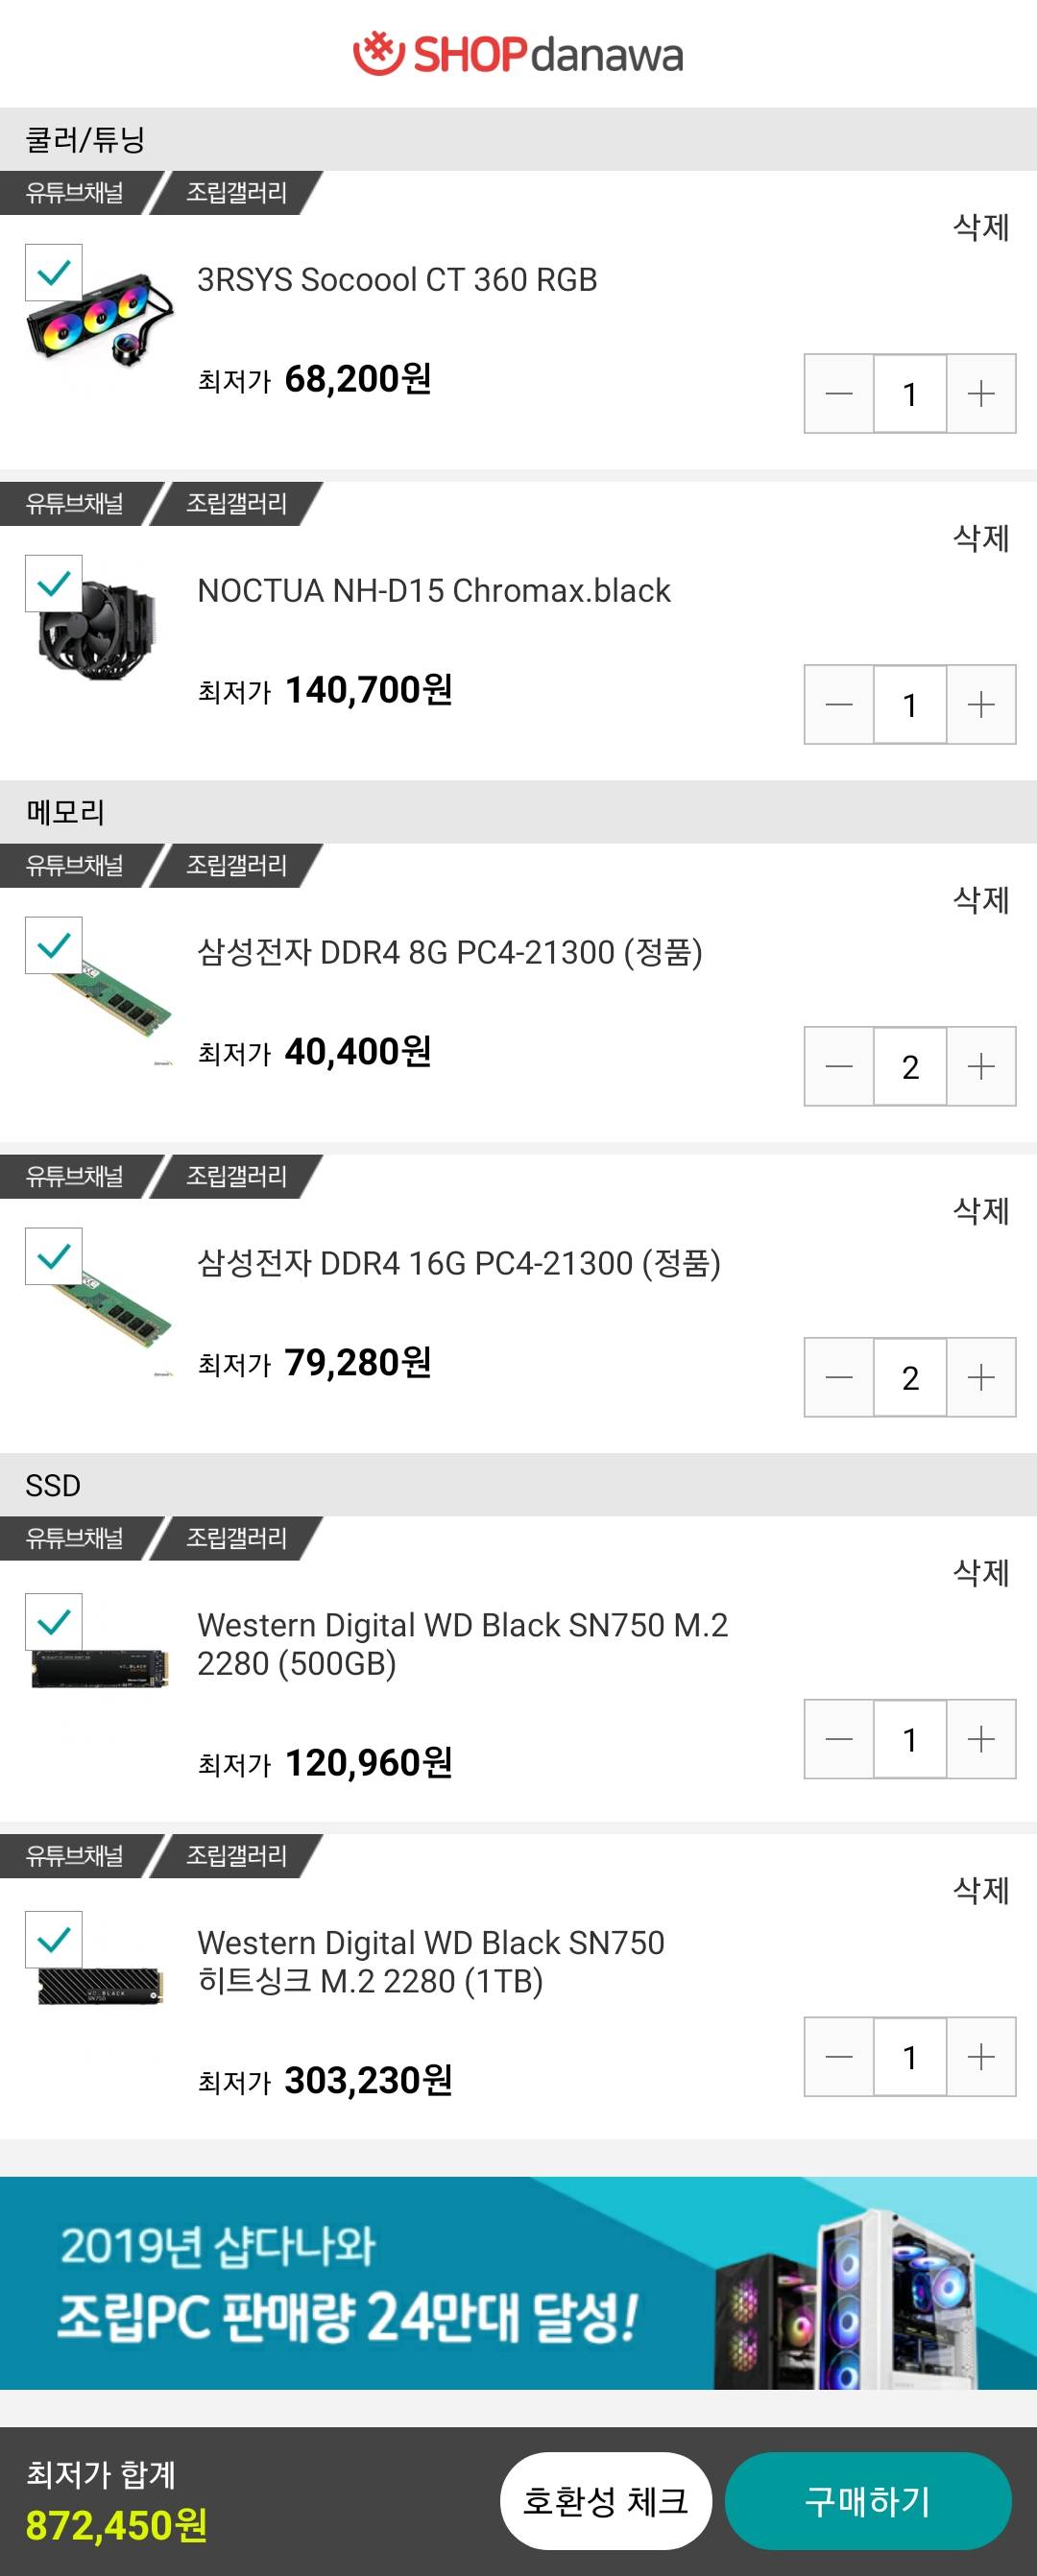
Task: Click the 구매하기 purchase button
Action: pyautogui.click(x=867, y=2501)
